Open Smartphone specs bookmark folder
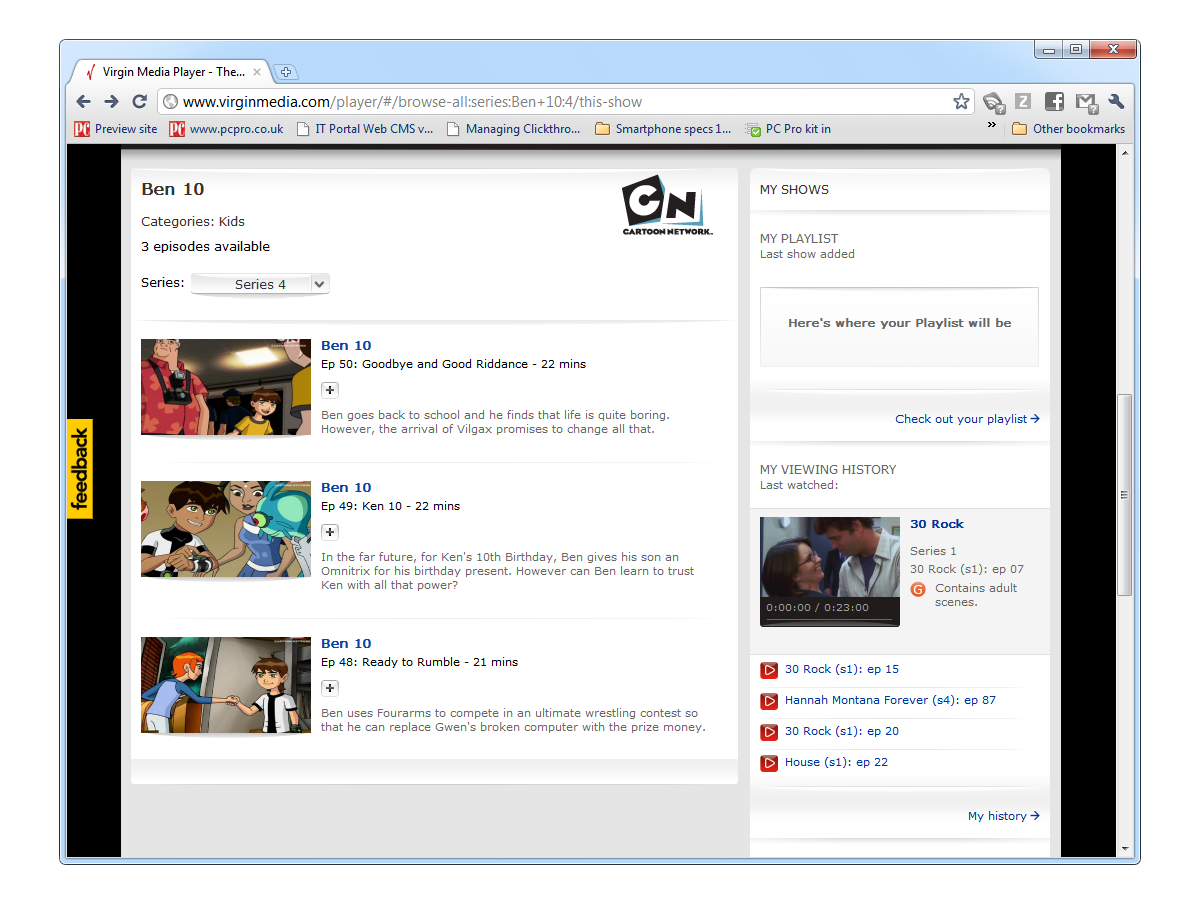 click(x=663, y=129)
